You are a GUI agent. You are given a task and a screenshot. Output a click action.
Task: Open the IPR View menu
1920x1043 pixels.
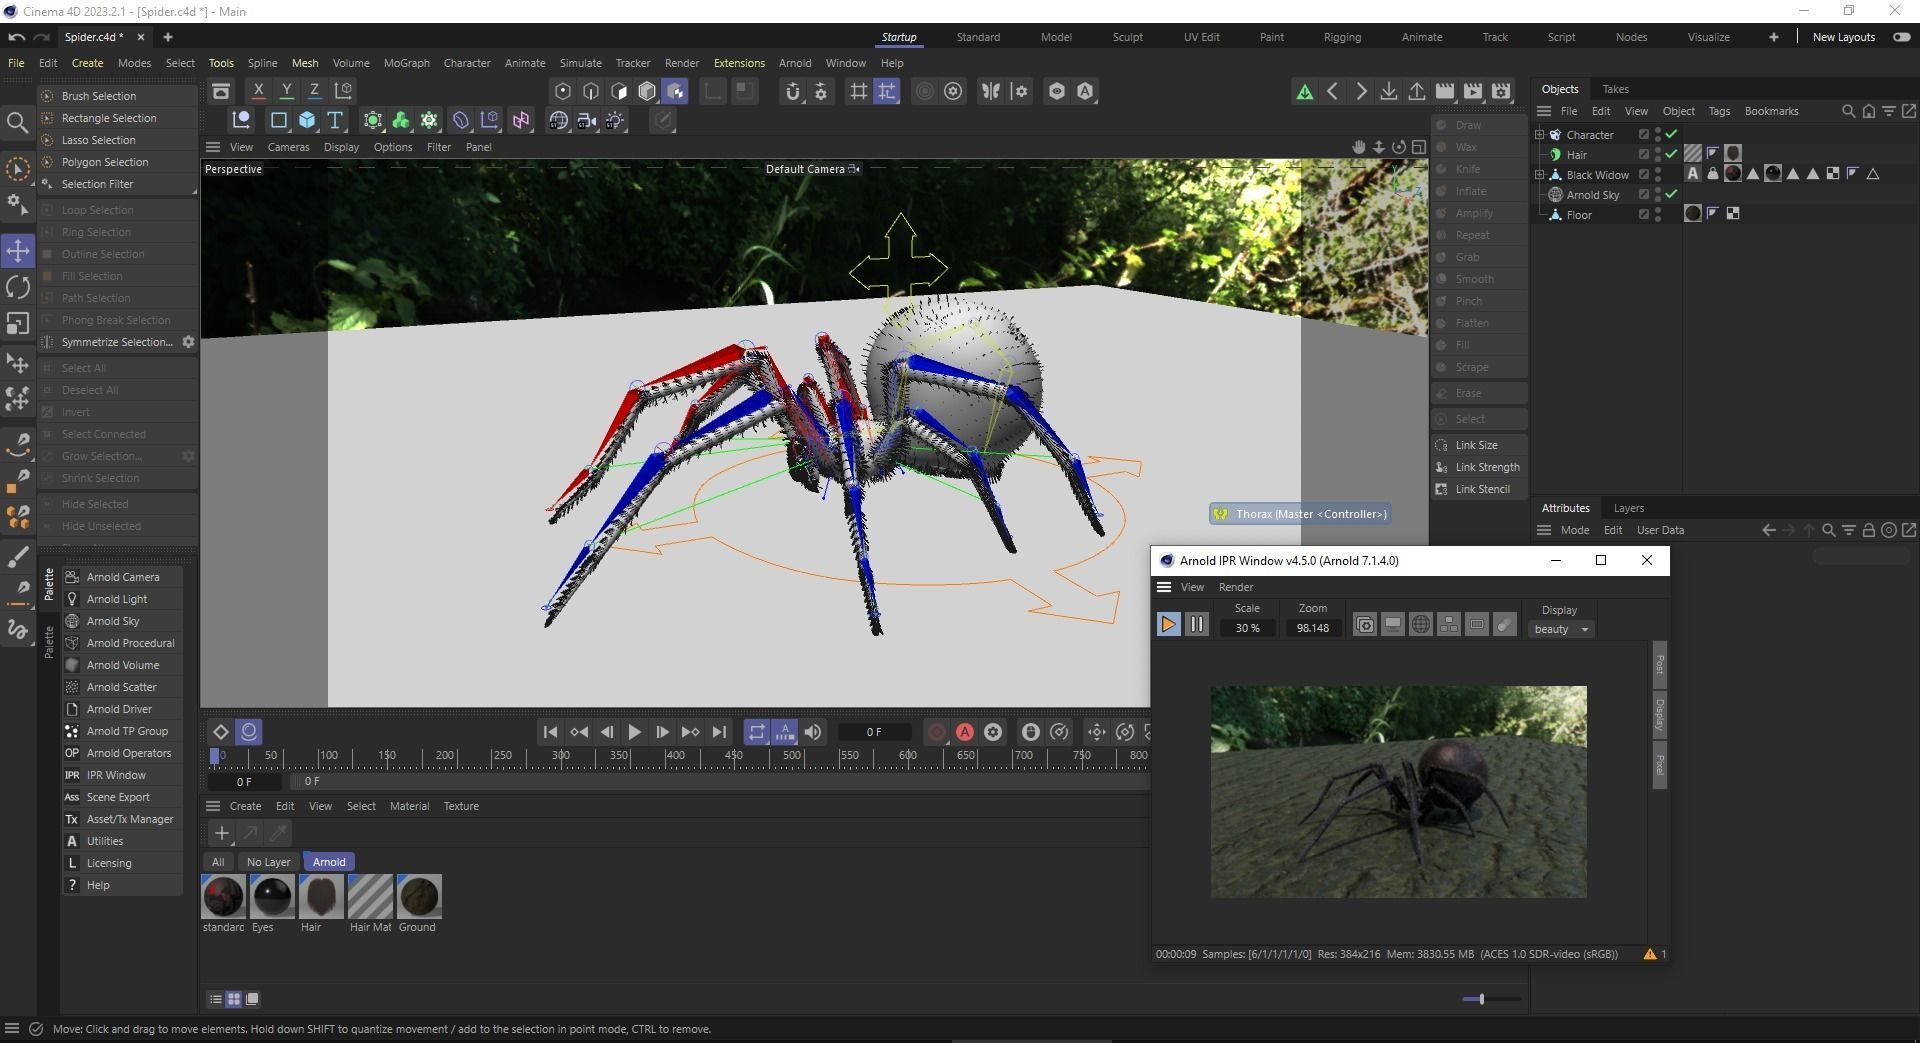tap(1192, 587)
